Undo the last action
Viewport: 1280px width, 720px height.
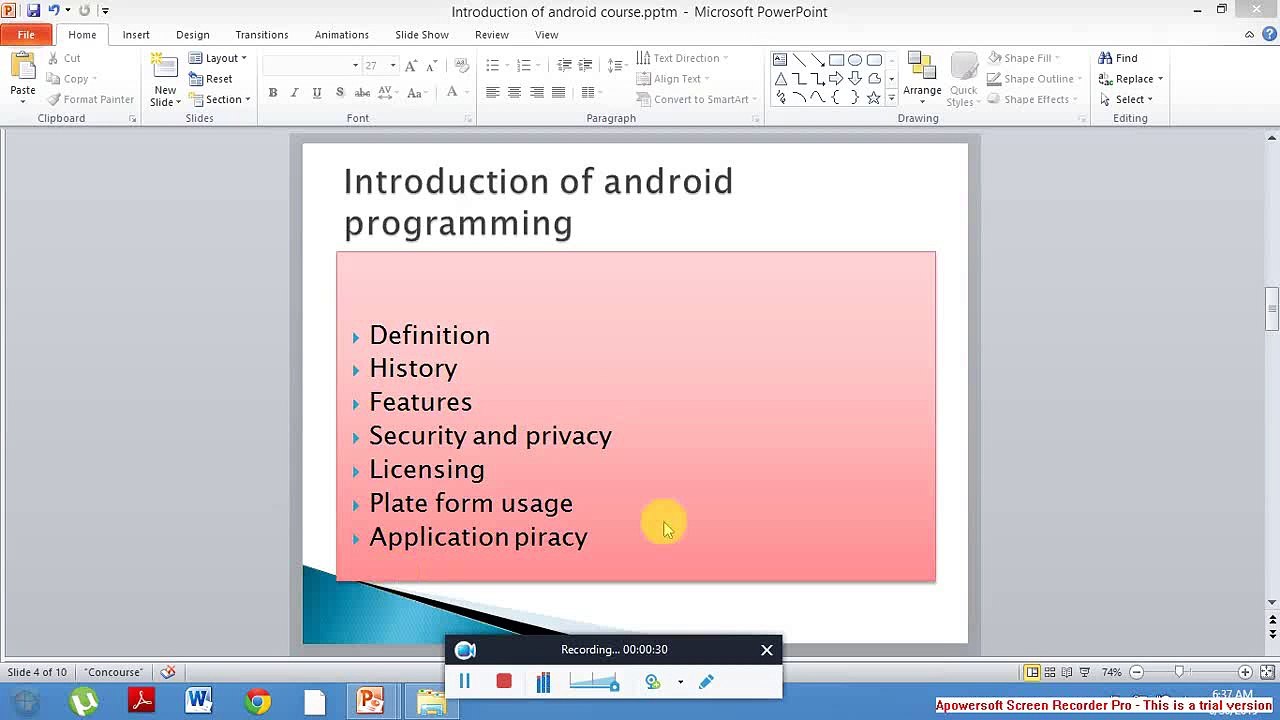54,11
